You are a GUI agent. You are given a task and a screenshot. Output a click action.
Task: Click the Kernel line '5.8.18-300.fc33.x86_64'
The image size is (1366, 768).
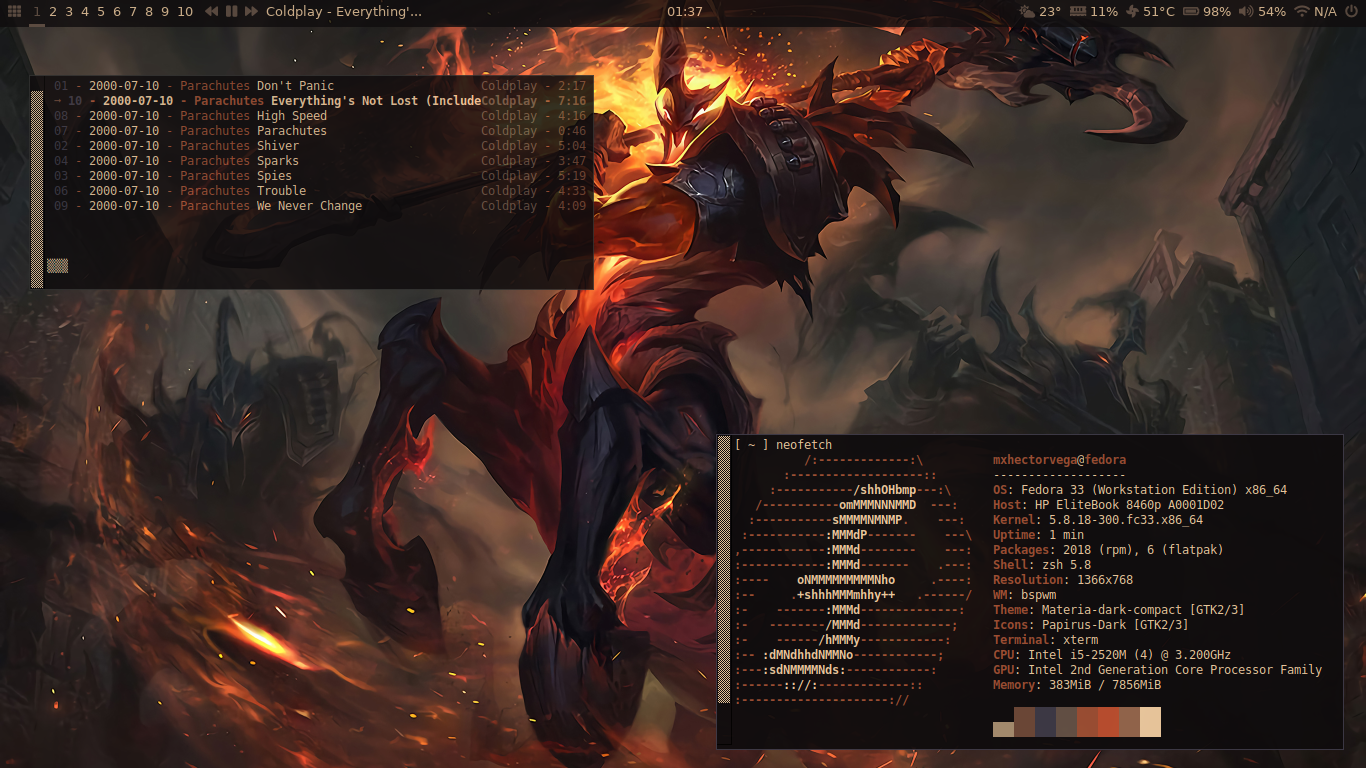1098,520
